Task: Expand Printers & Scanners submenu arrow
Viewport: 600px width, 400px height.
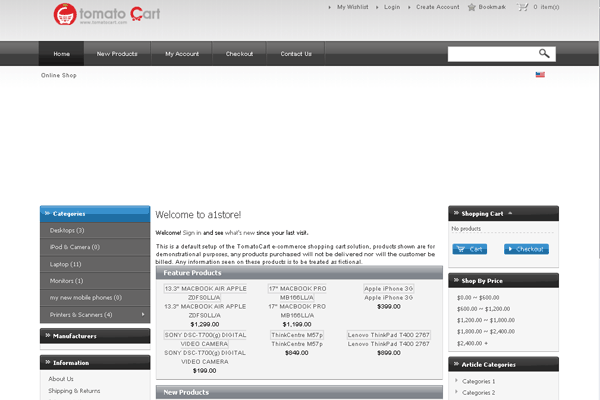Action: (144, 315)
